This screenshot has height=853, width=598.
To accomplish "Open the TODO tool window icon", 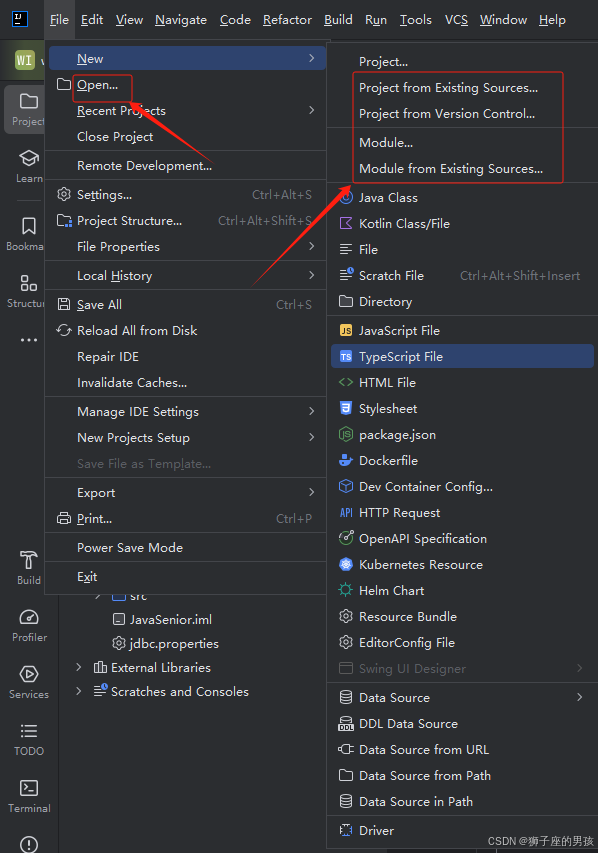I will point(29,731).
